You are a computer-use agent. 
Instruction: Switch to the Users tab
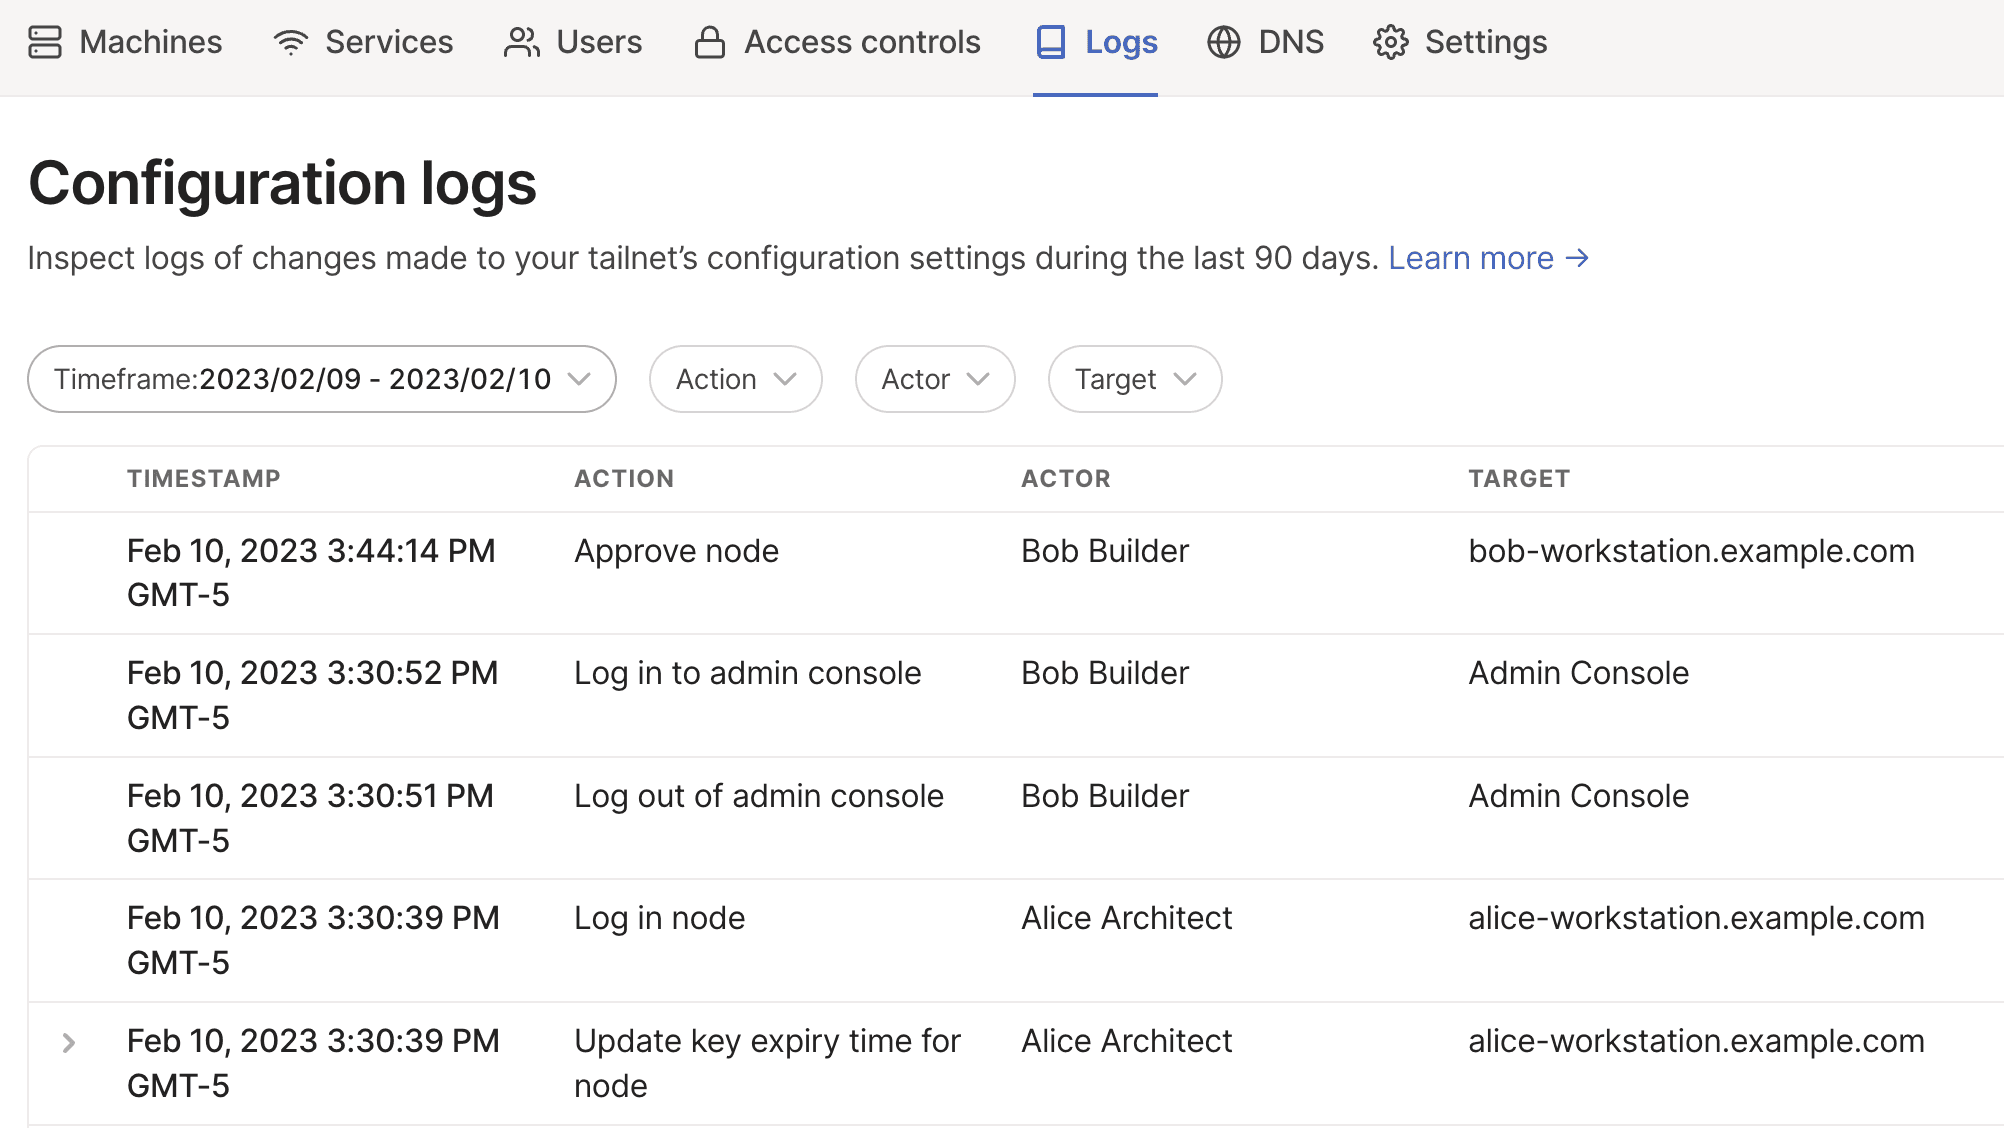tap(598, 42)
